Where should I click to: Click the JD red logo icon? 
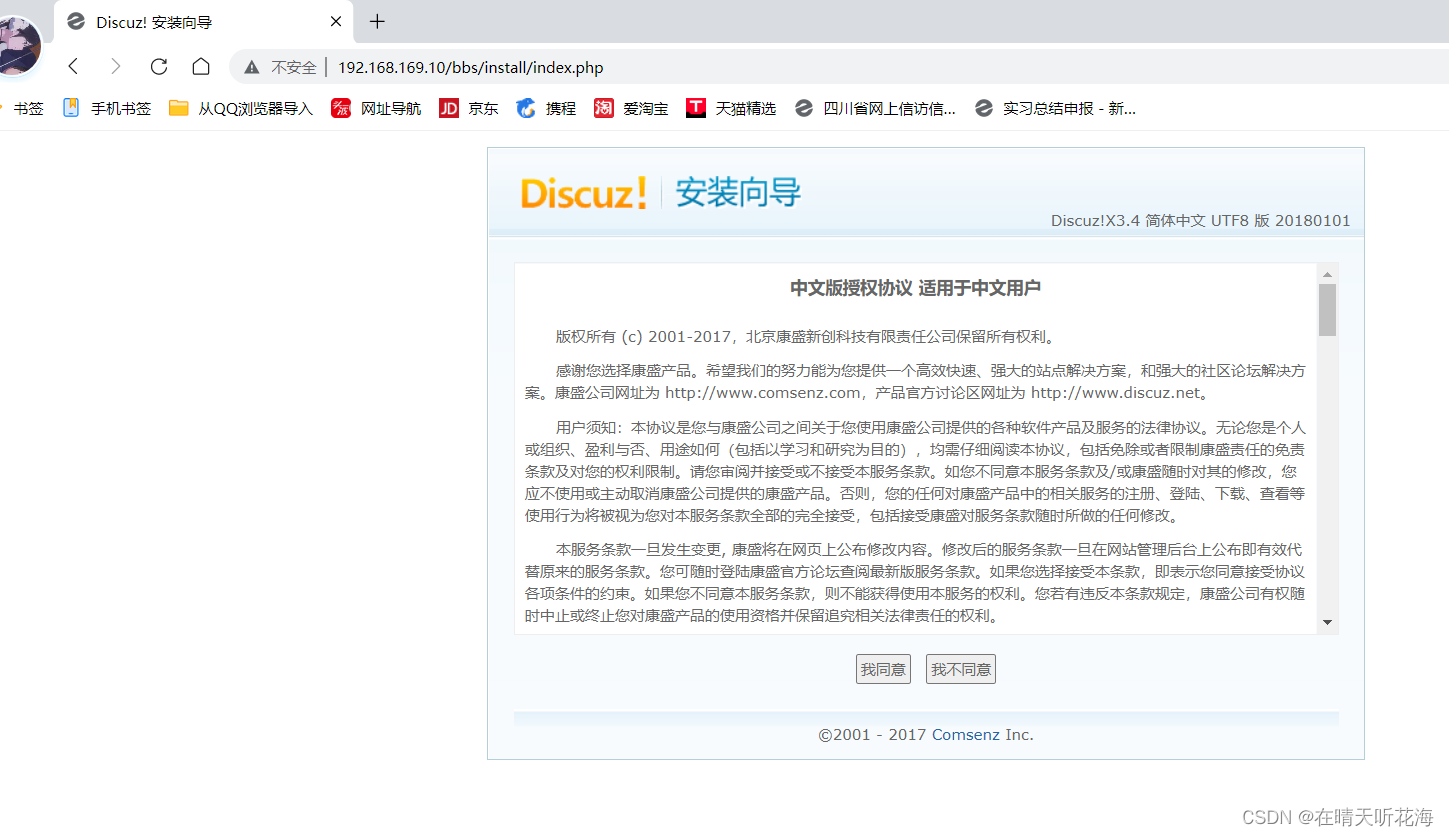tap(449, 108)
